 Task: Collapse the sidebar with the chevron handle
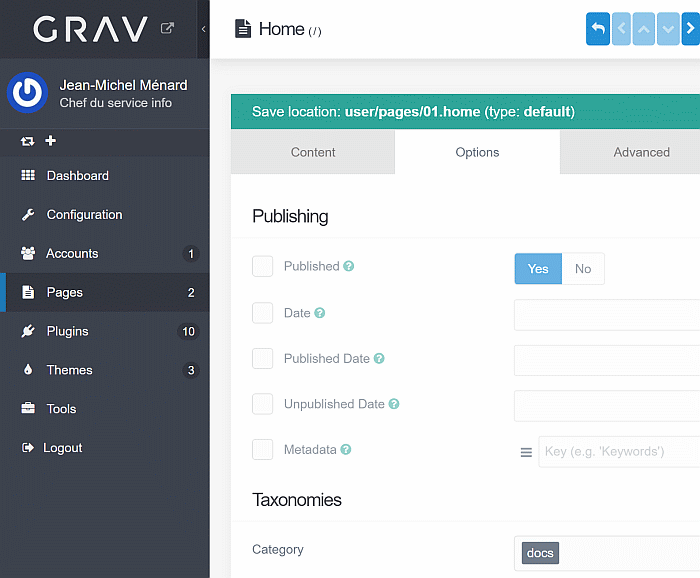204,29
